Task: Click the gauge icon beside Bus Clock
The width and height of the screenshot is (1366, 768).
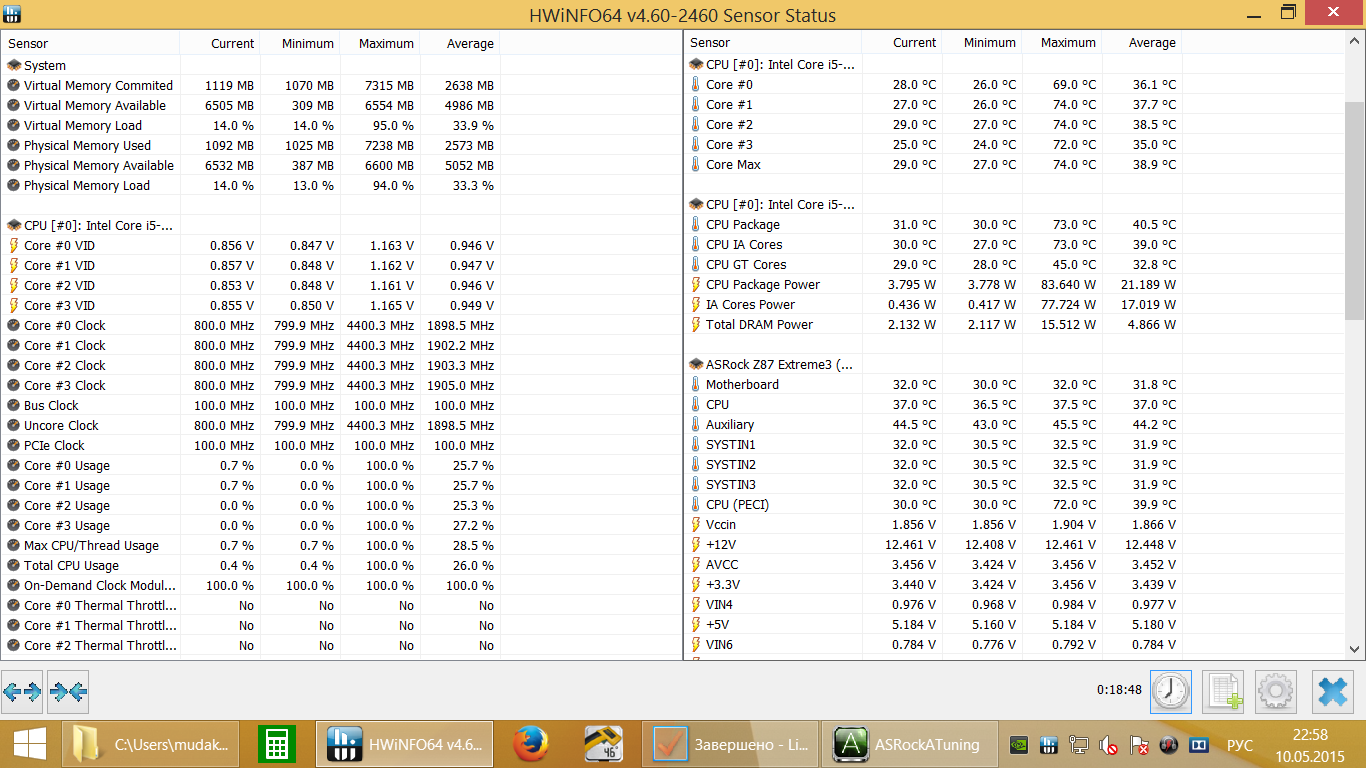Action: point(13,405)
